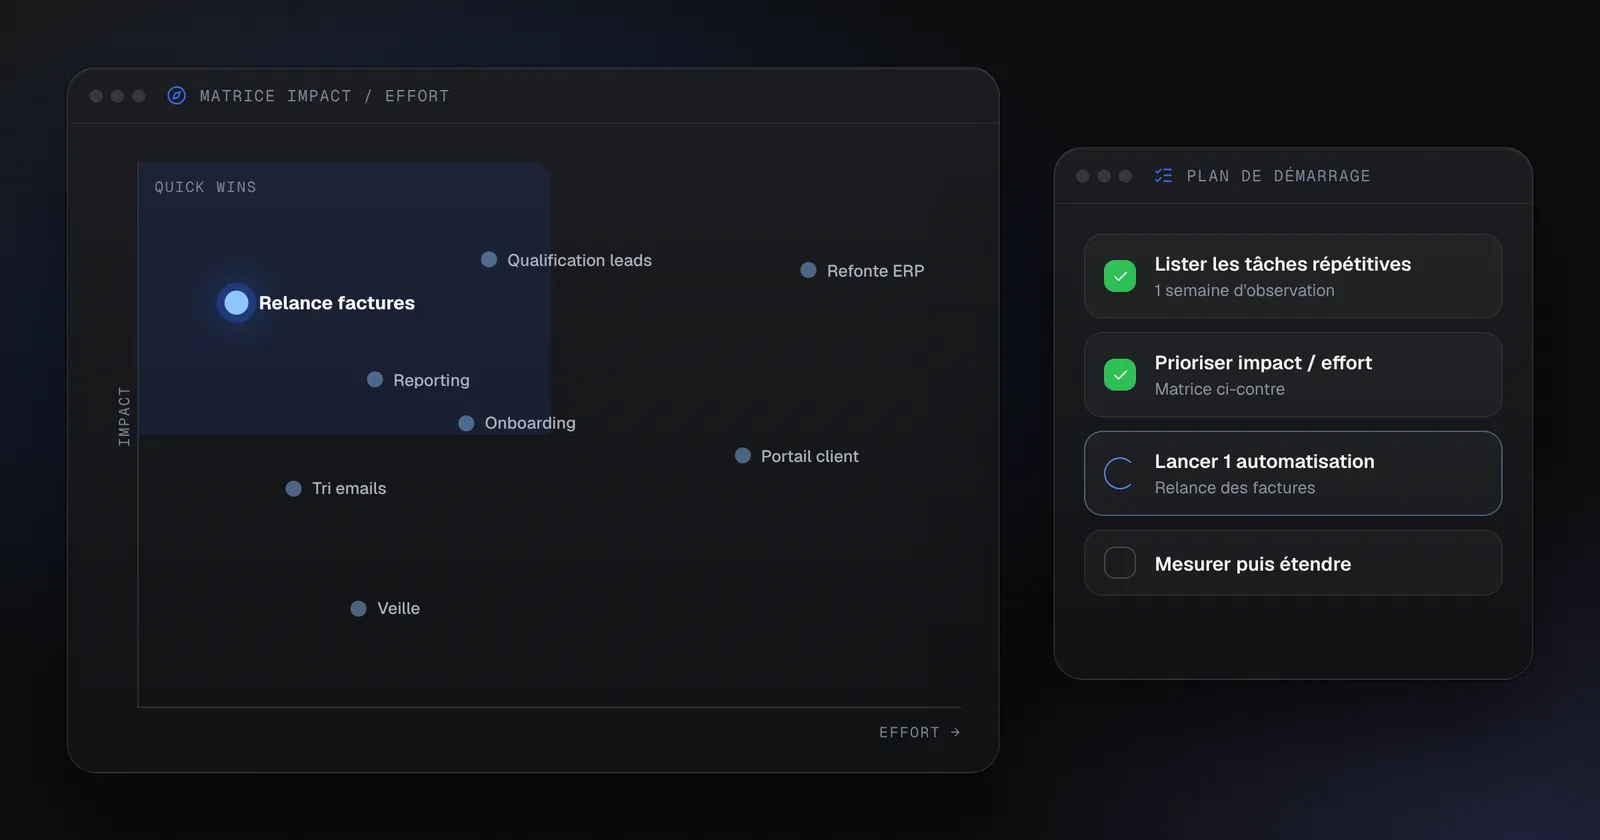Click the Onboarding data point
This screenshot has width=1600, height=840.
[x=466, y=423]
